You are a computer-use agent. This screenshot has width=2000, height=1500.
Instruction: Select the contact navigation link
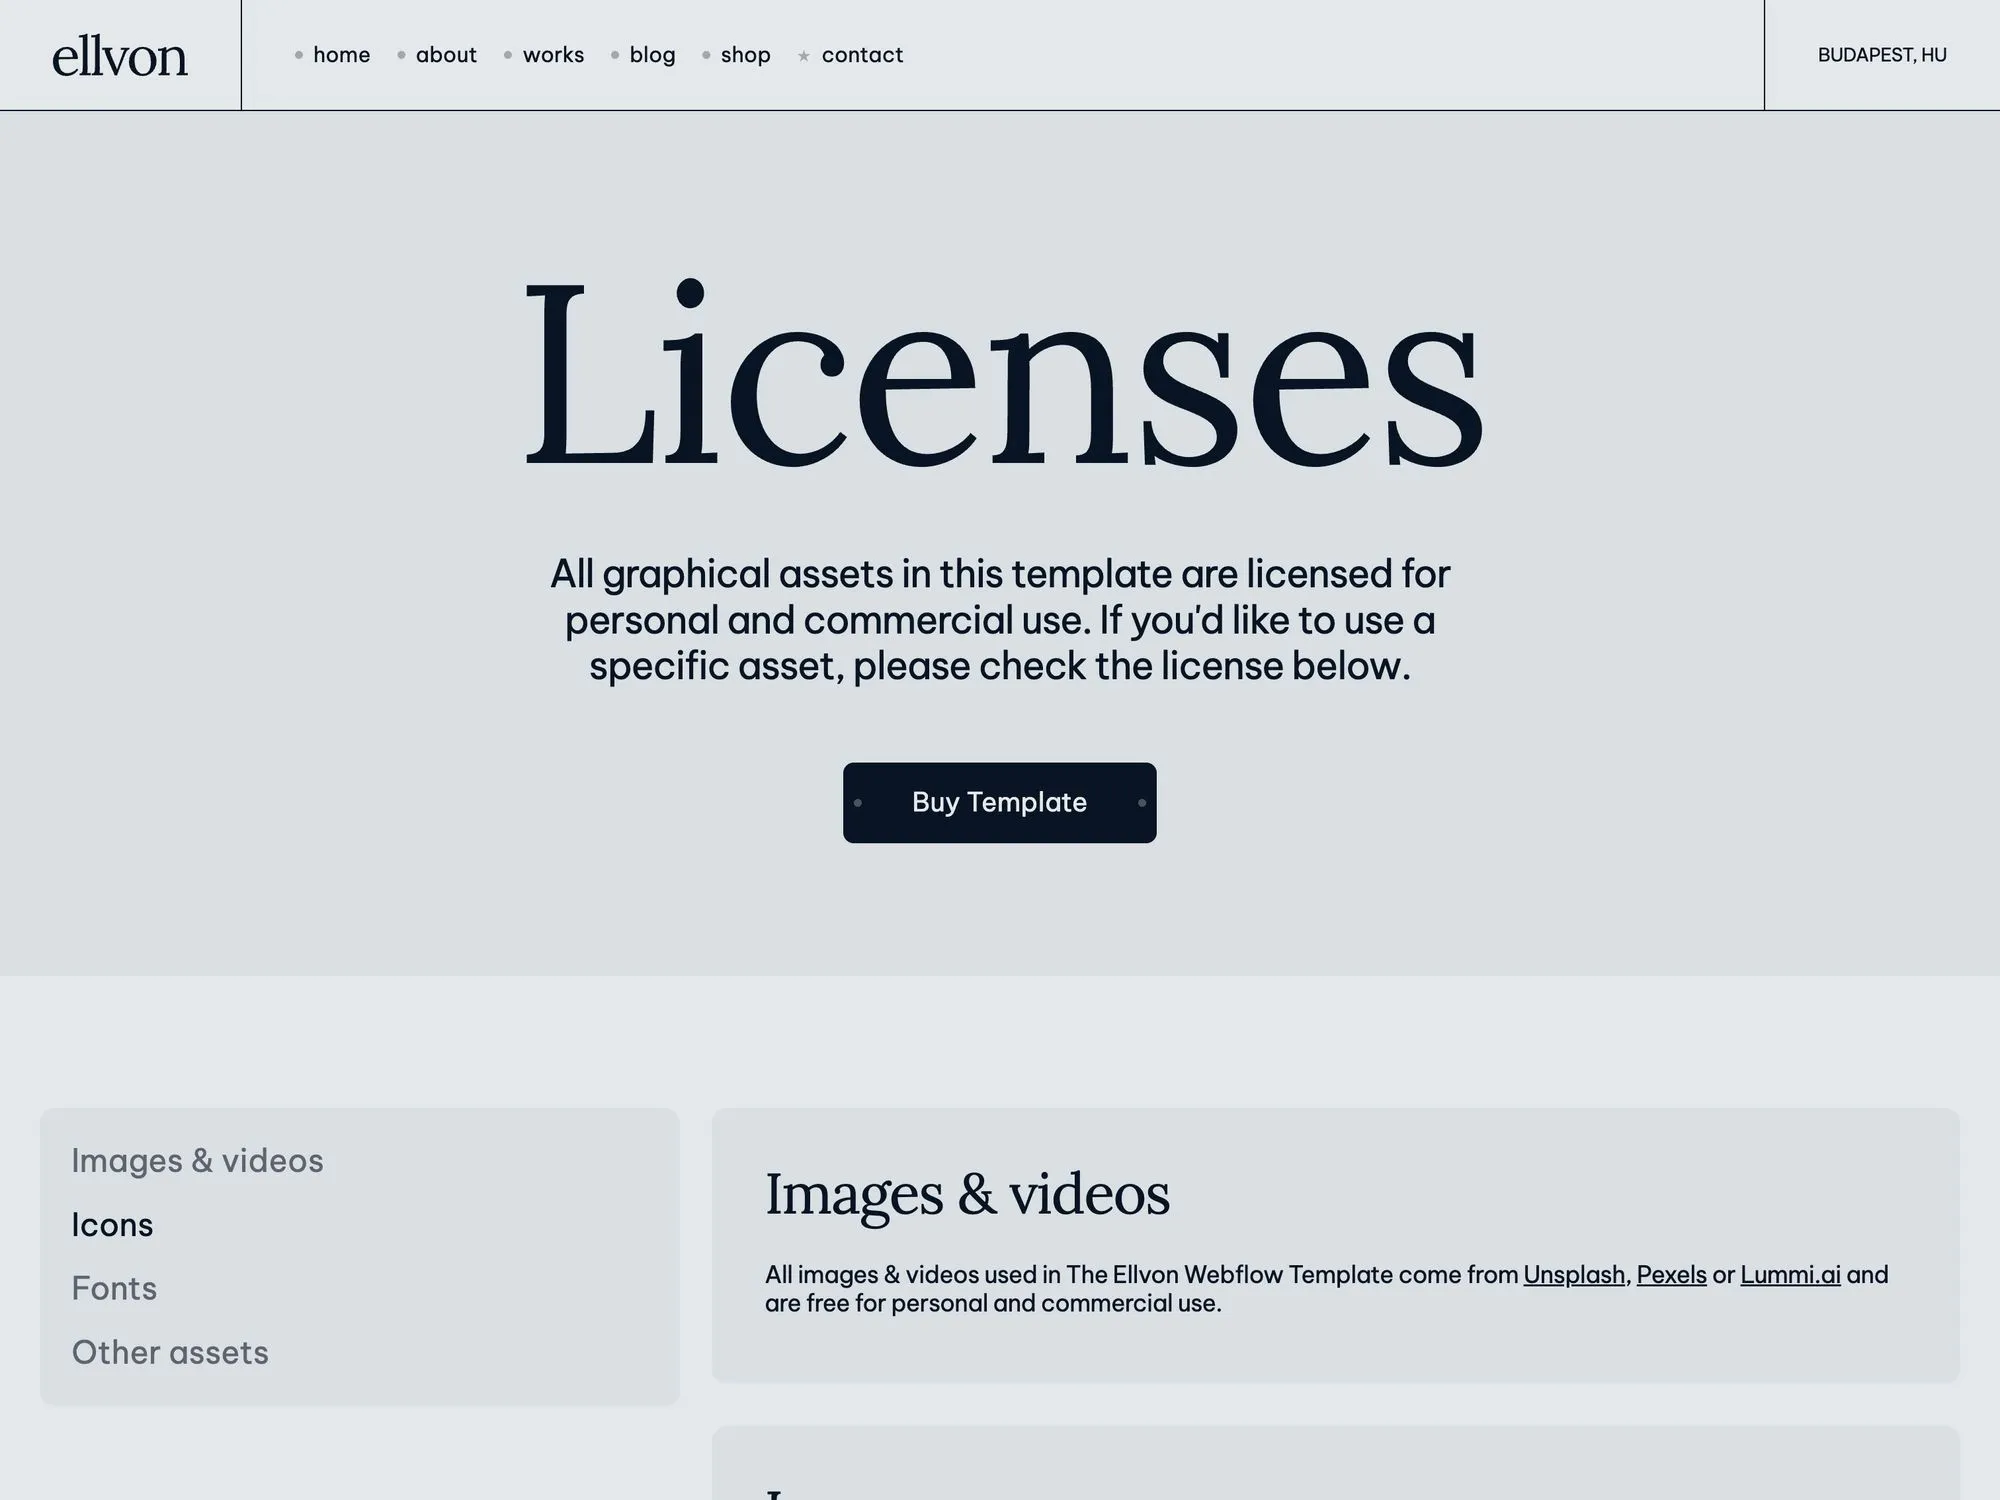tap(862, 55)
